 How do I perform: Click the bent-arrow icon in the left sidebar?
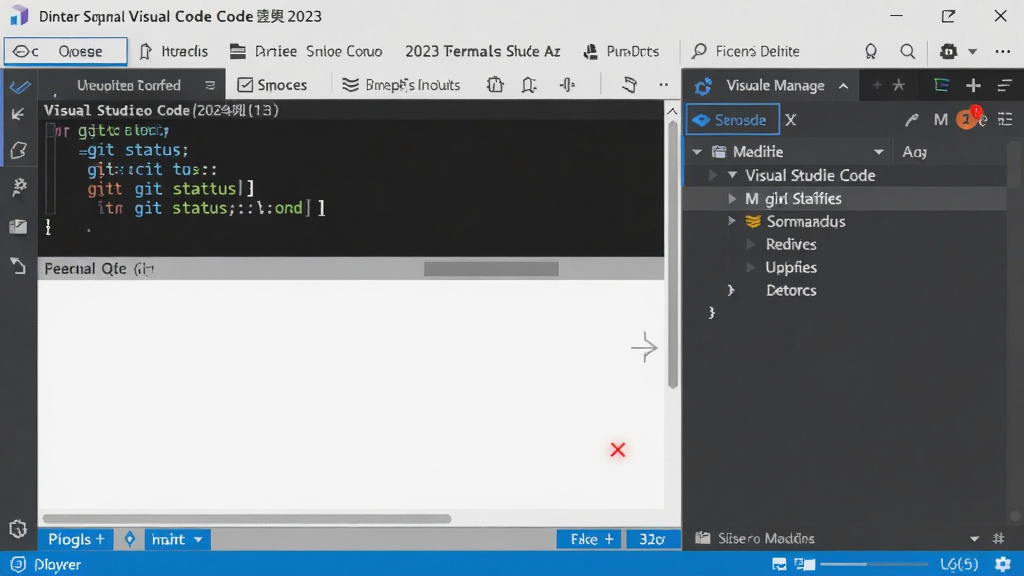pyautogui.click(x=18, y=265)
